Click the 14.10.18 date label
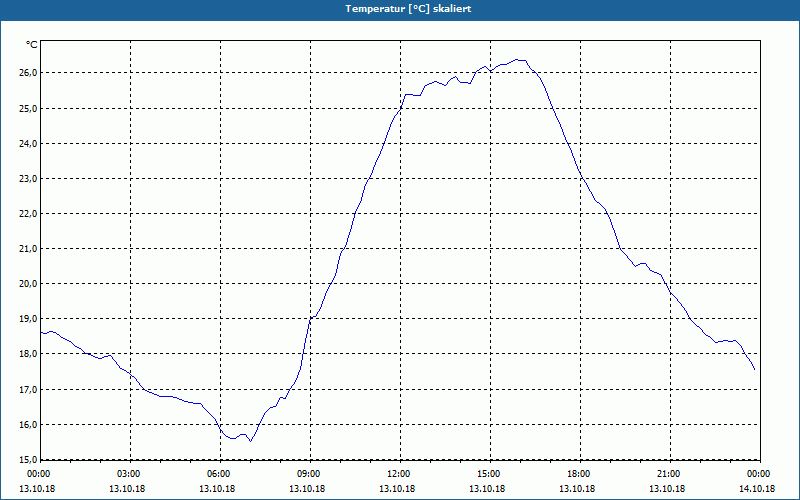800x500 pixels. point(757,488)
